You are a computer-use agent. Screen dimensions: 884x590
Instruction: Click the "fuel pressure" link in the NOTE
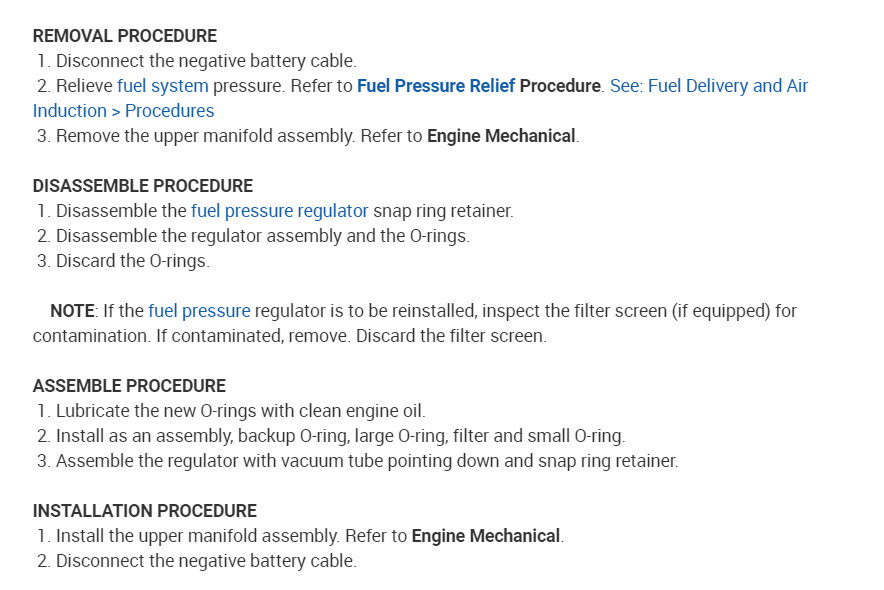[199, 311]
